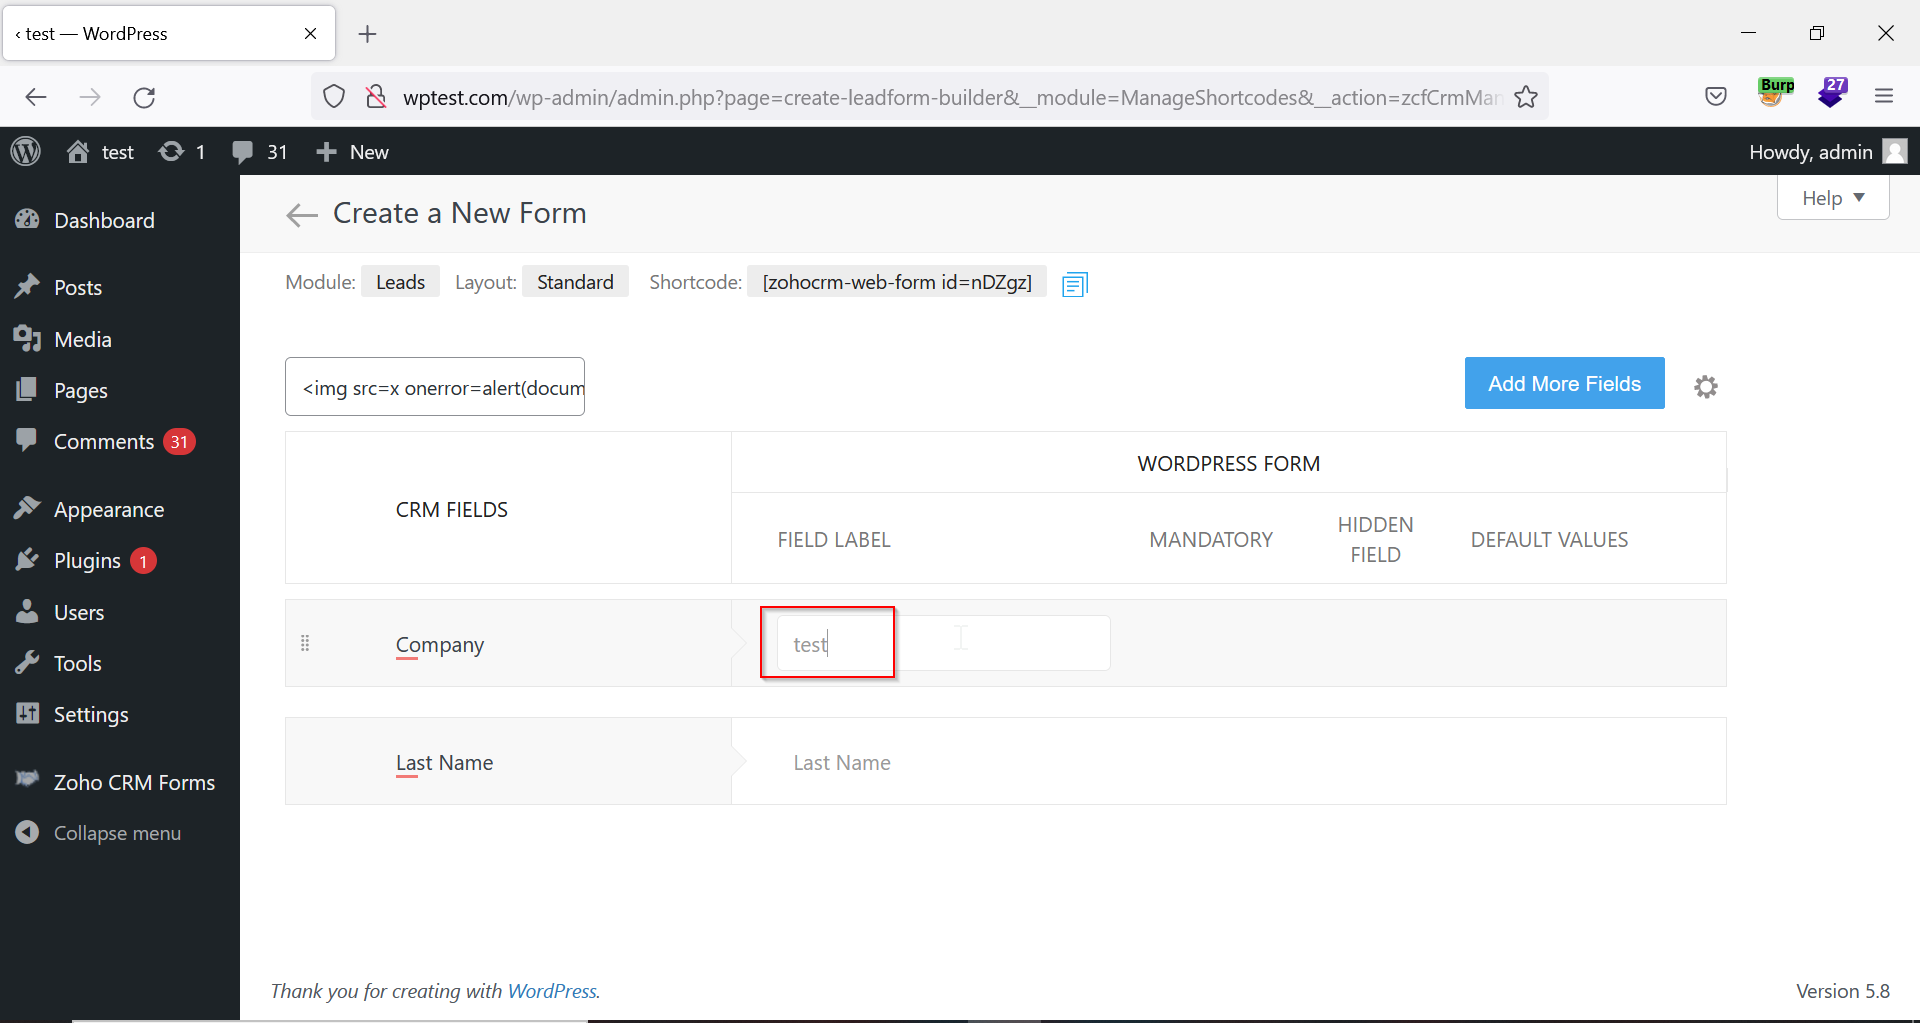Go to Plugins in sidebar
Screen dimensions: 1920x1023
click(87, 561)
